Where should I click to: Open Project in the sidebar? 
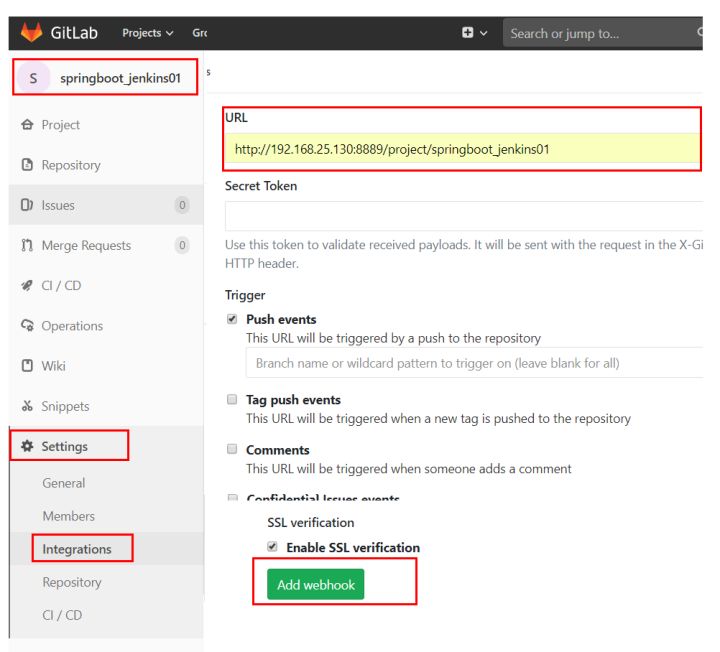(x=61, y=125)
